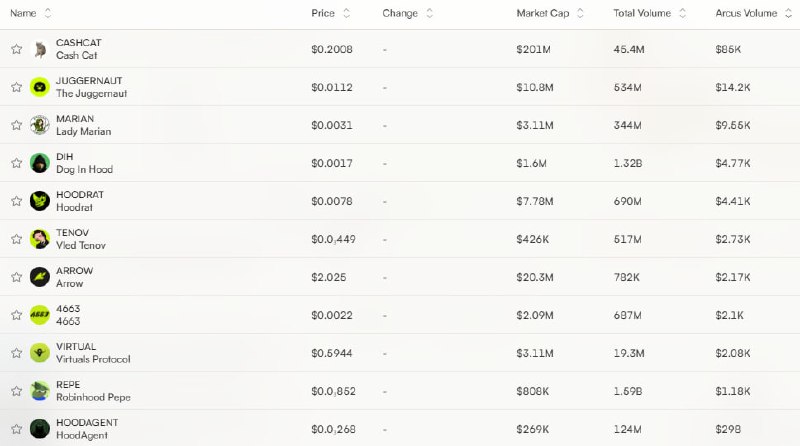This screenshot has height=446, width=800.
Task: Sort by Arcus Volume arrows
Action: point(788,13)
